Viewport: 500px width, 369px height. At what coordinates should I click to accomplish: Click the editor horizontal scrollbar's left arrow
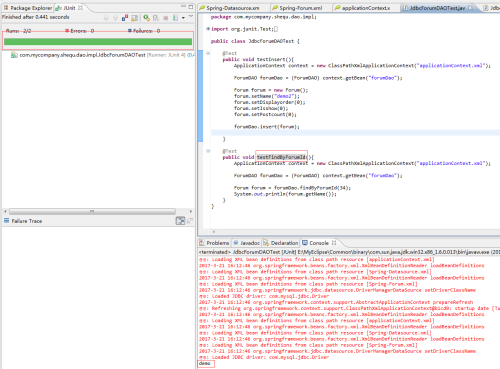[214, 232]
